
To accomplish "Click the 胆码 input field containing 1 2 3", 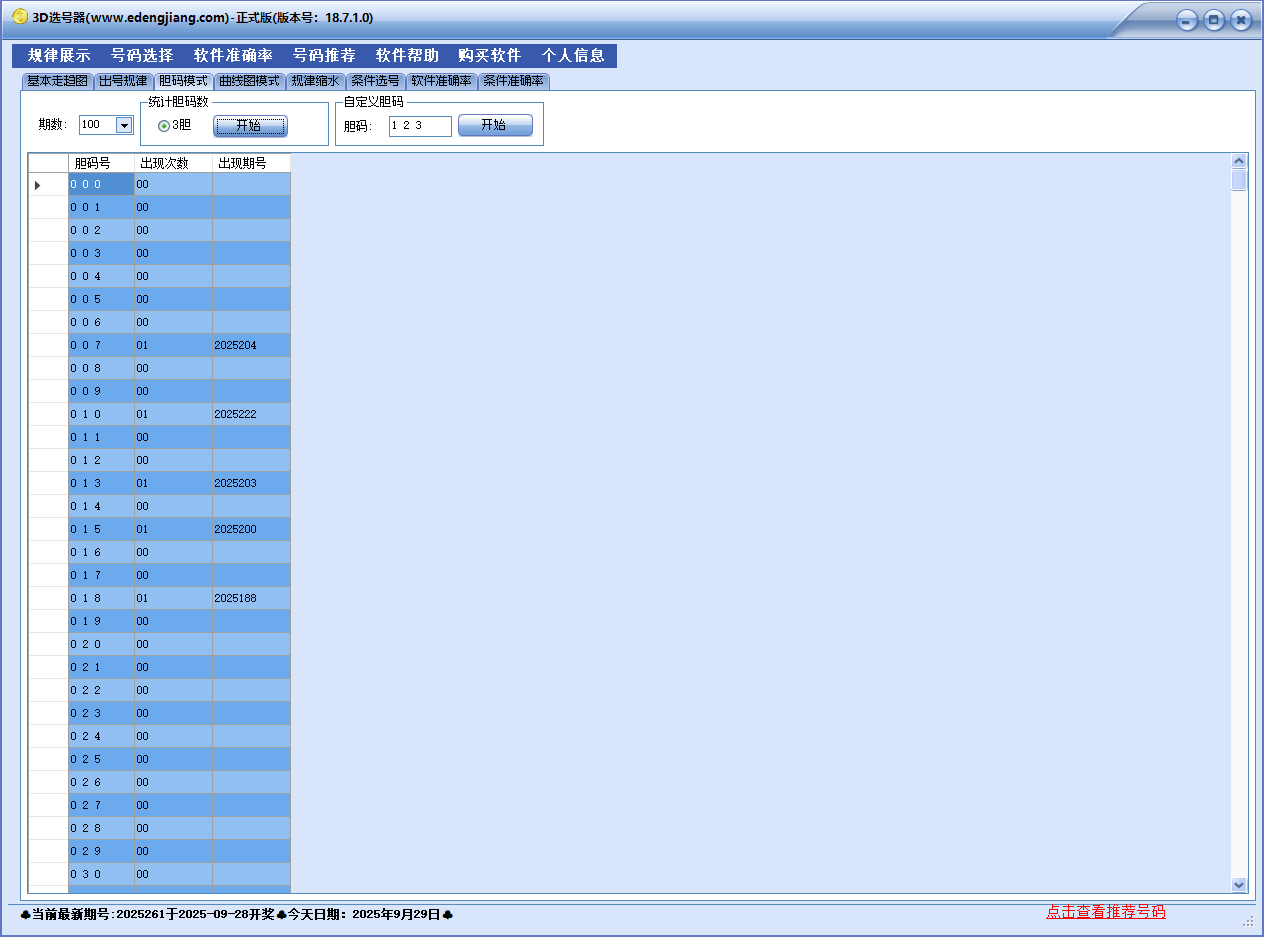I will [419, 126].
